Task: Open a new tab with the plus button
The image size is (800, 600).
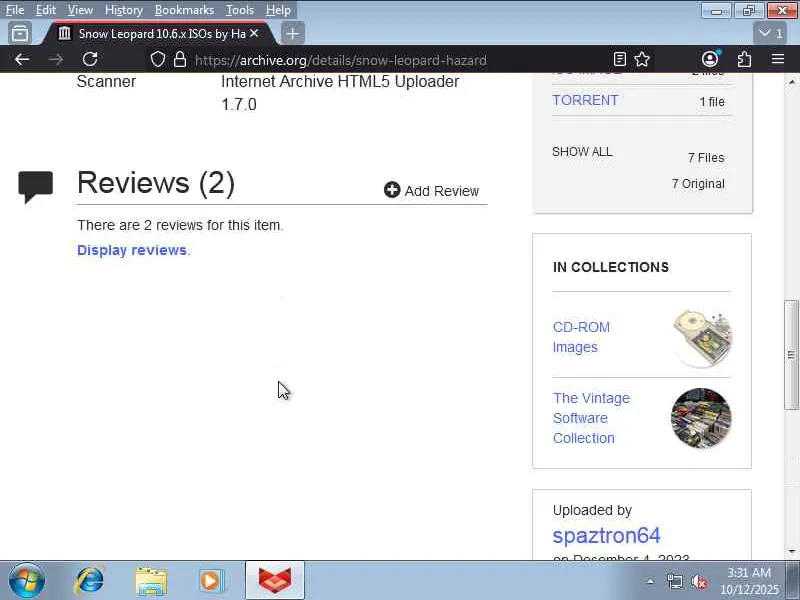Action: [292, 34]
